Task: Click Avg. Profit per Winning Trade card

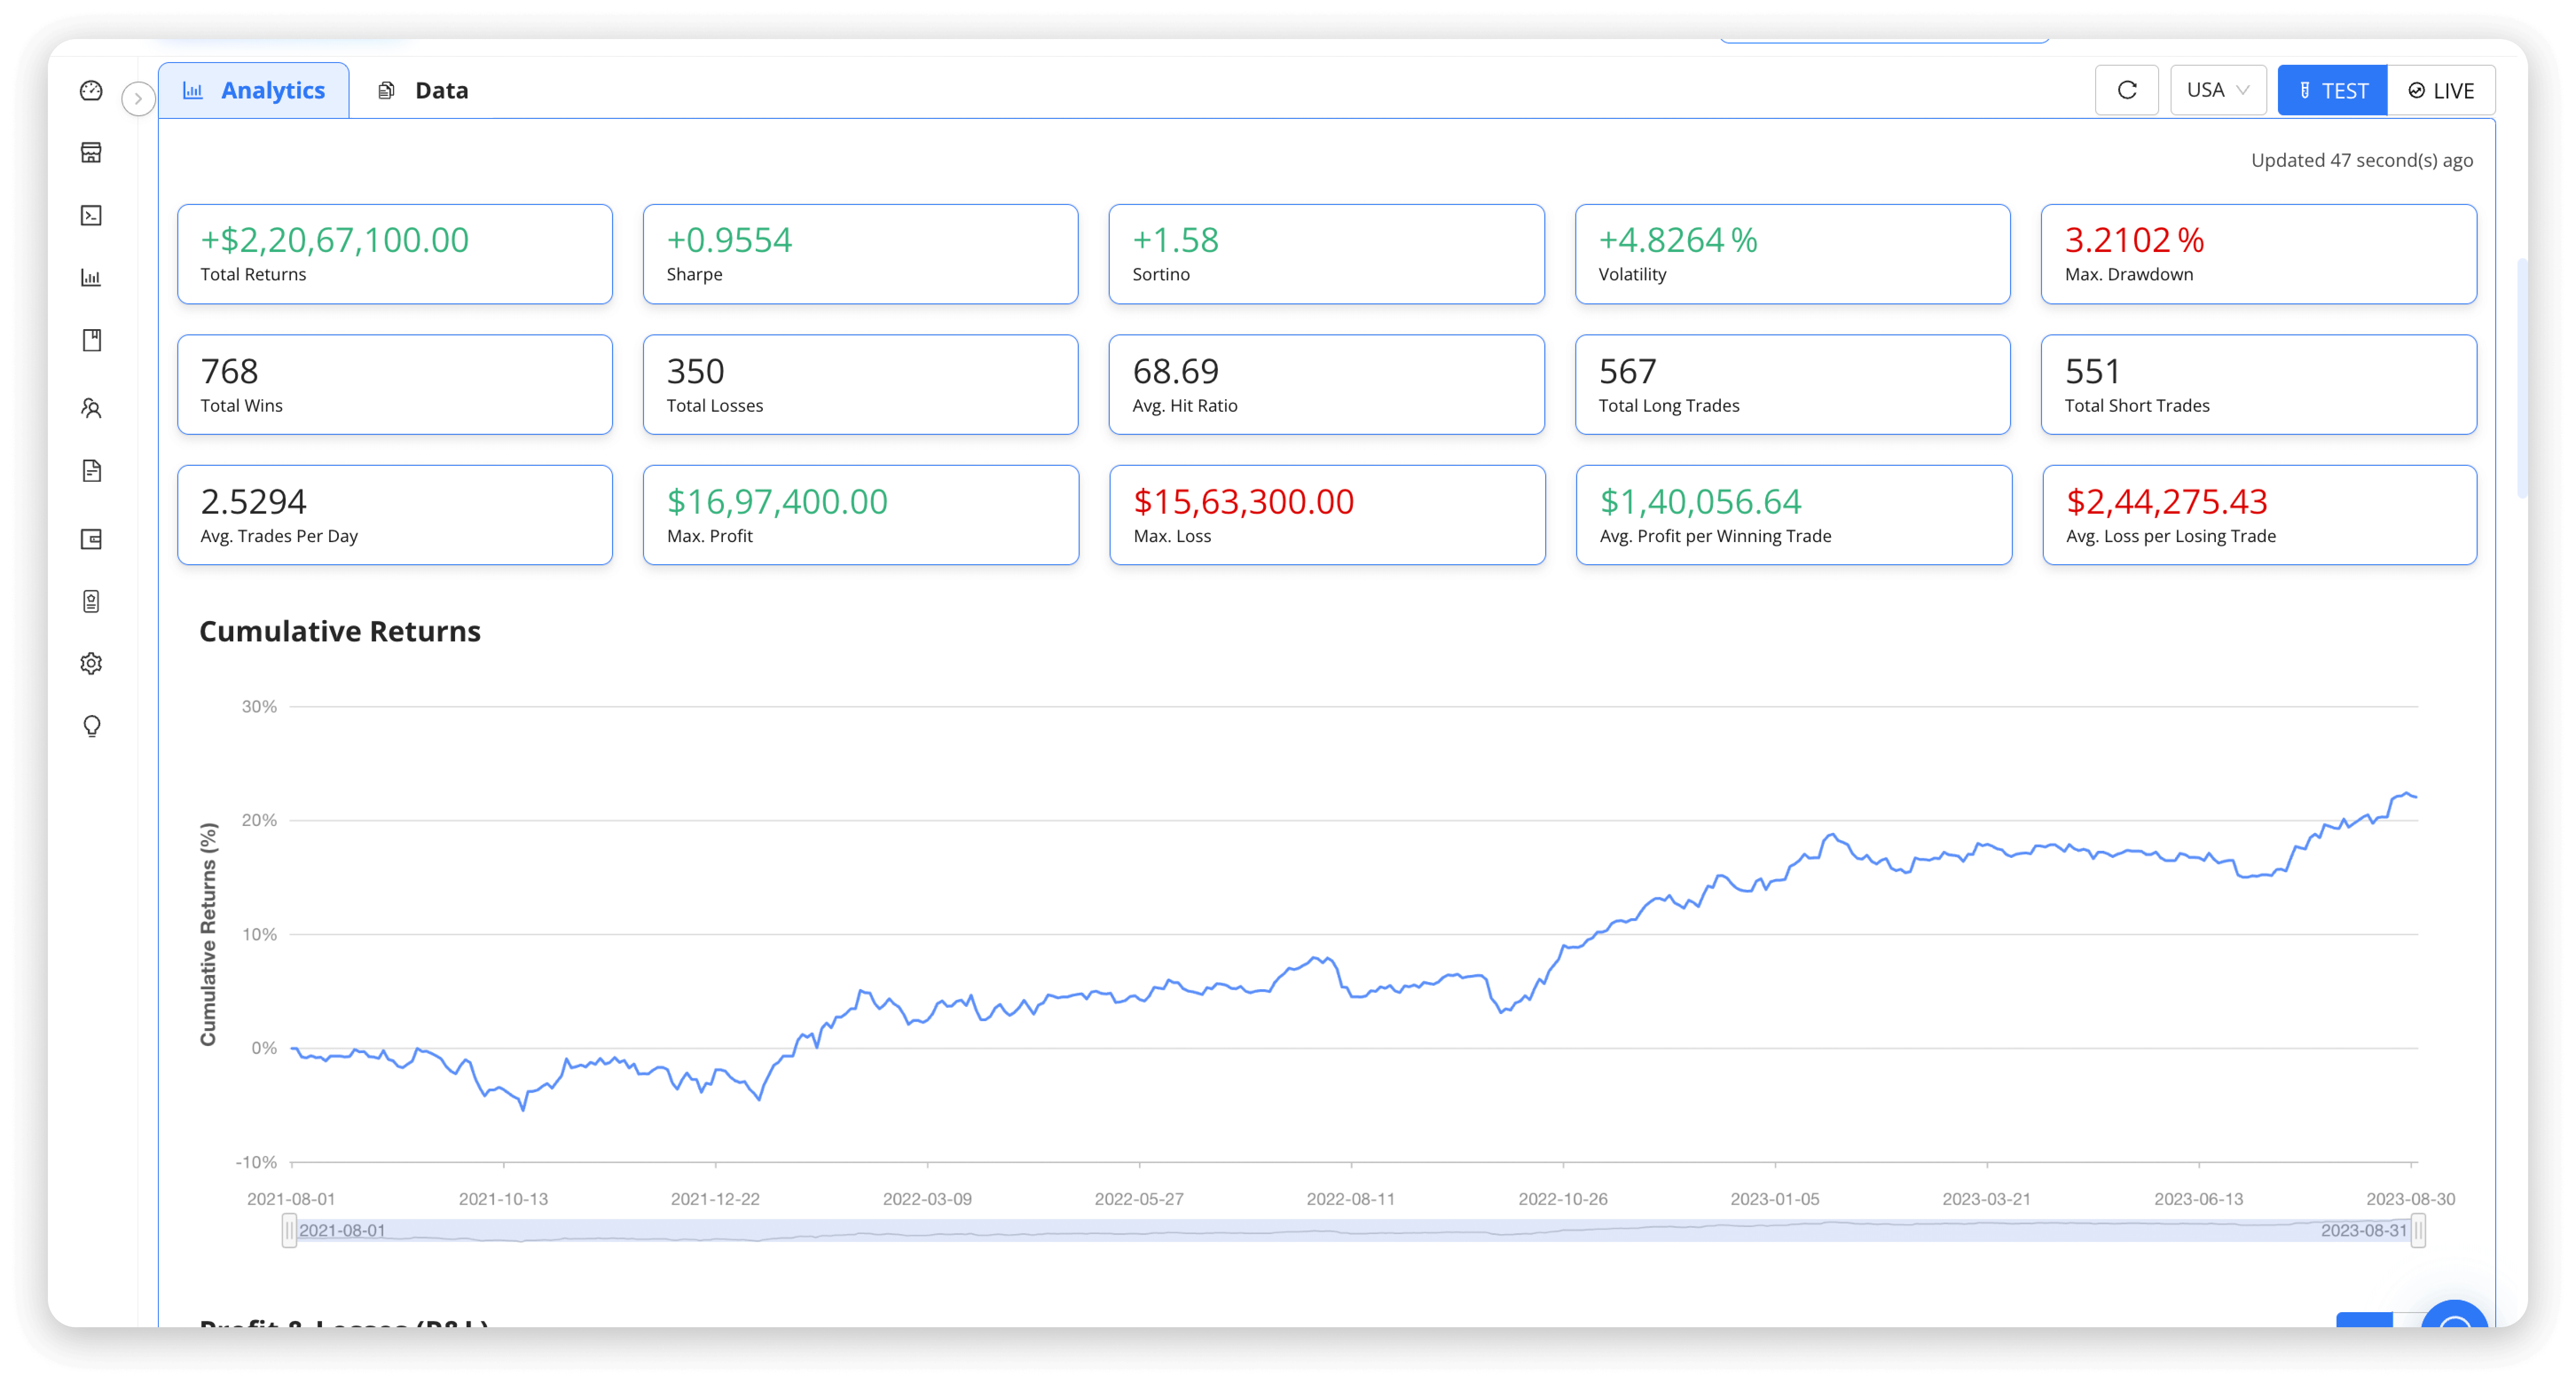Action: (x=1793, y=515)
